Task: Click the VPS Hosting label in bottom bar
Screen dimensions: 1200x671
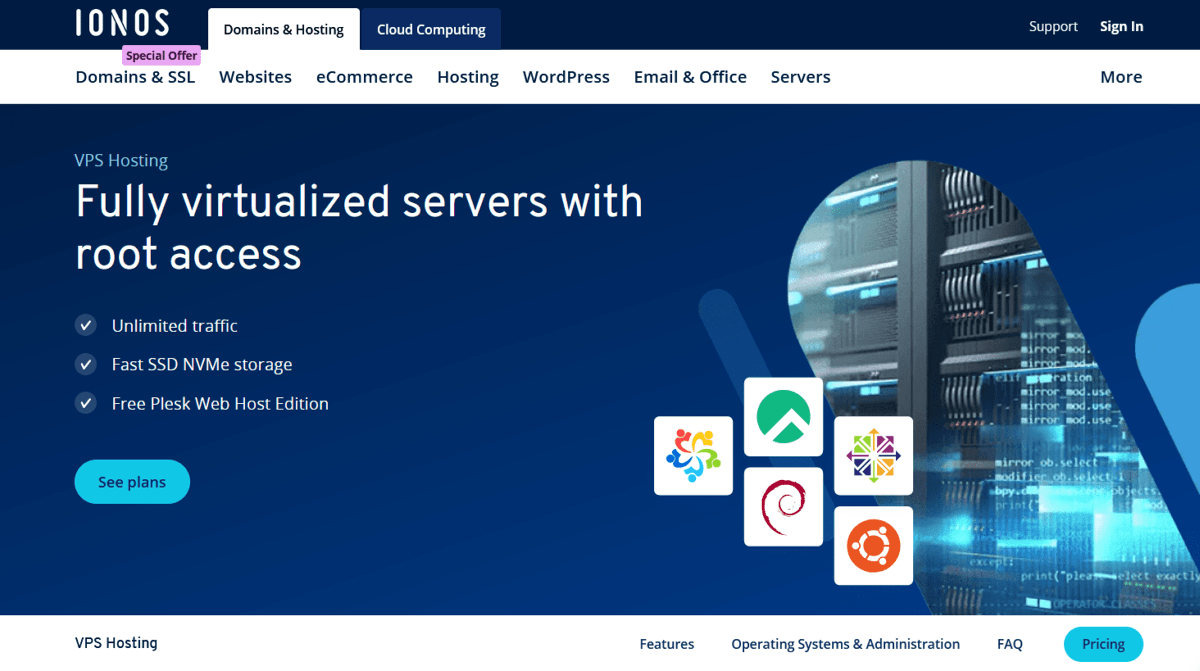Action: 116,643
